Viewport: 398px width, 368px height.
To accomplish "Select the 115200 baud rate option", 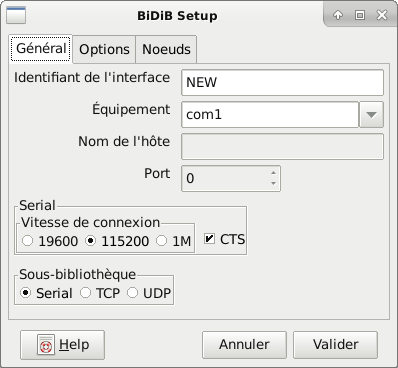I will [x=90, y=241].
